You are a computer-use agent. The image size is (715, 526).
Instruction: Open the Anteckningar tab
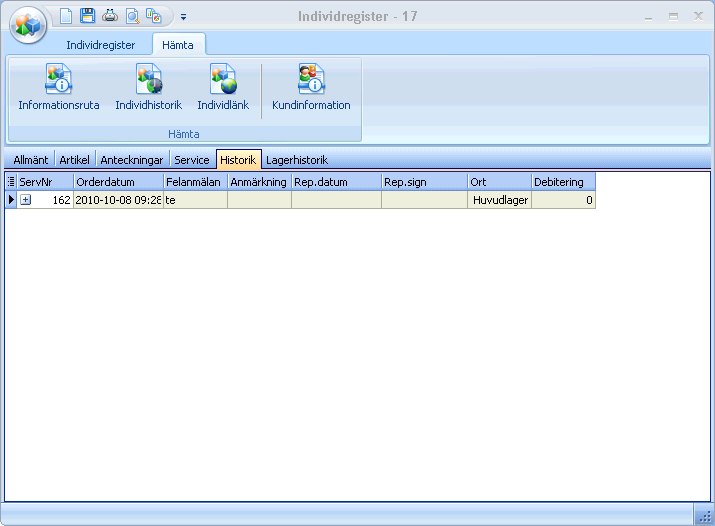coord(131,160)
